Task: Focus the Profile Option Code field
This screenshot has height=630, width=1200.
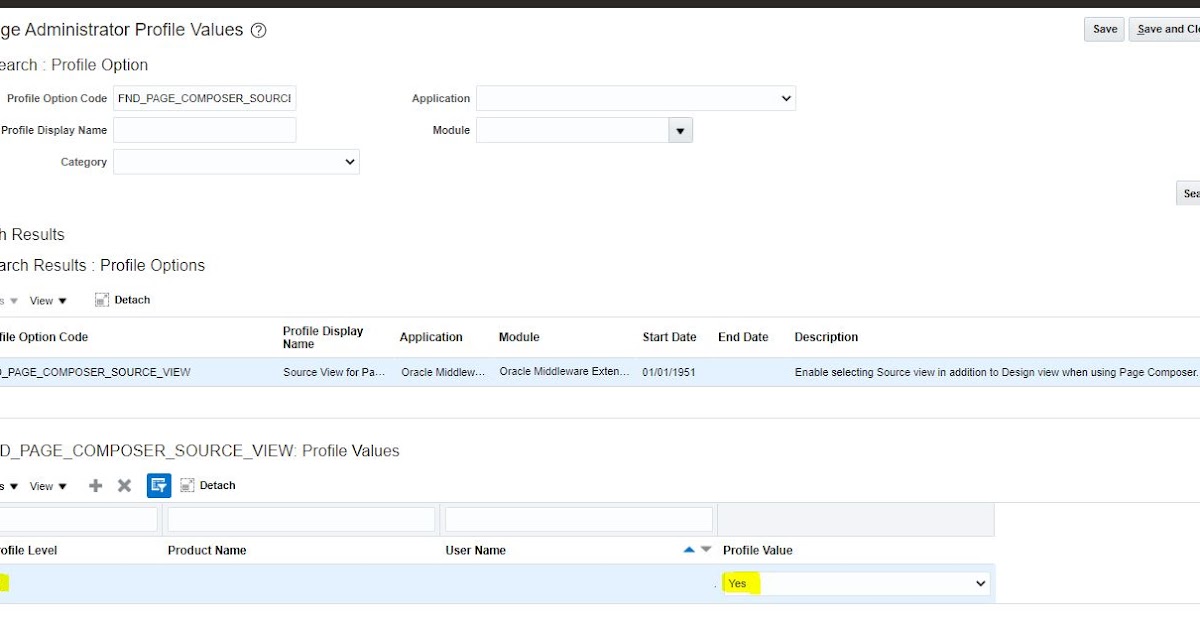Action: (204, 98)
